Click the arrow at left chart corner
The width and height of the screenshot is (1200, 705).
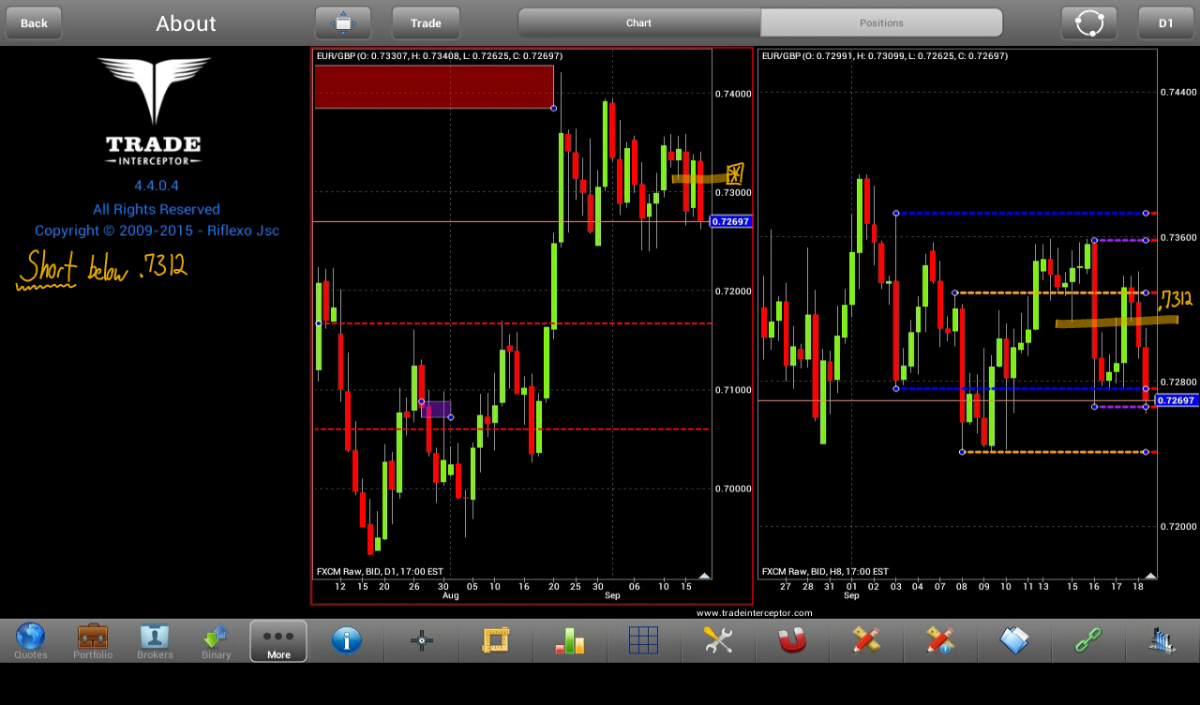[x=704, y=576]
